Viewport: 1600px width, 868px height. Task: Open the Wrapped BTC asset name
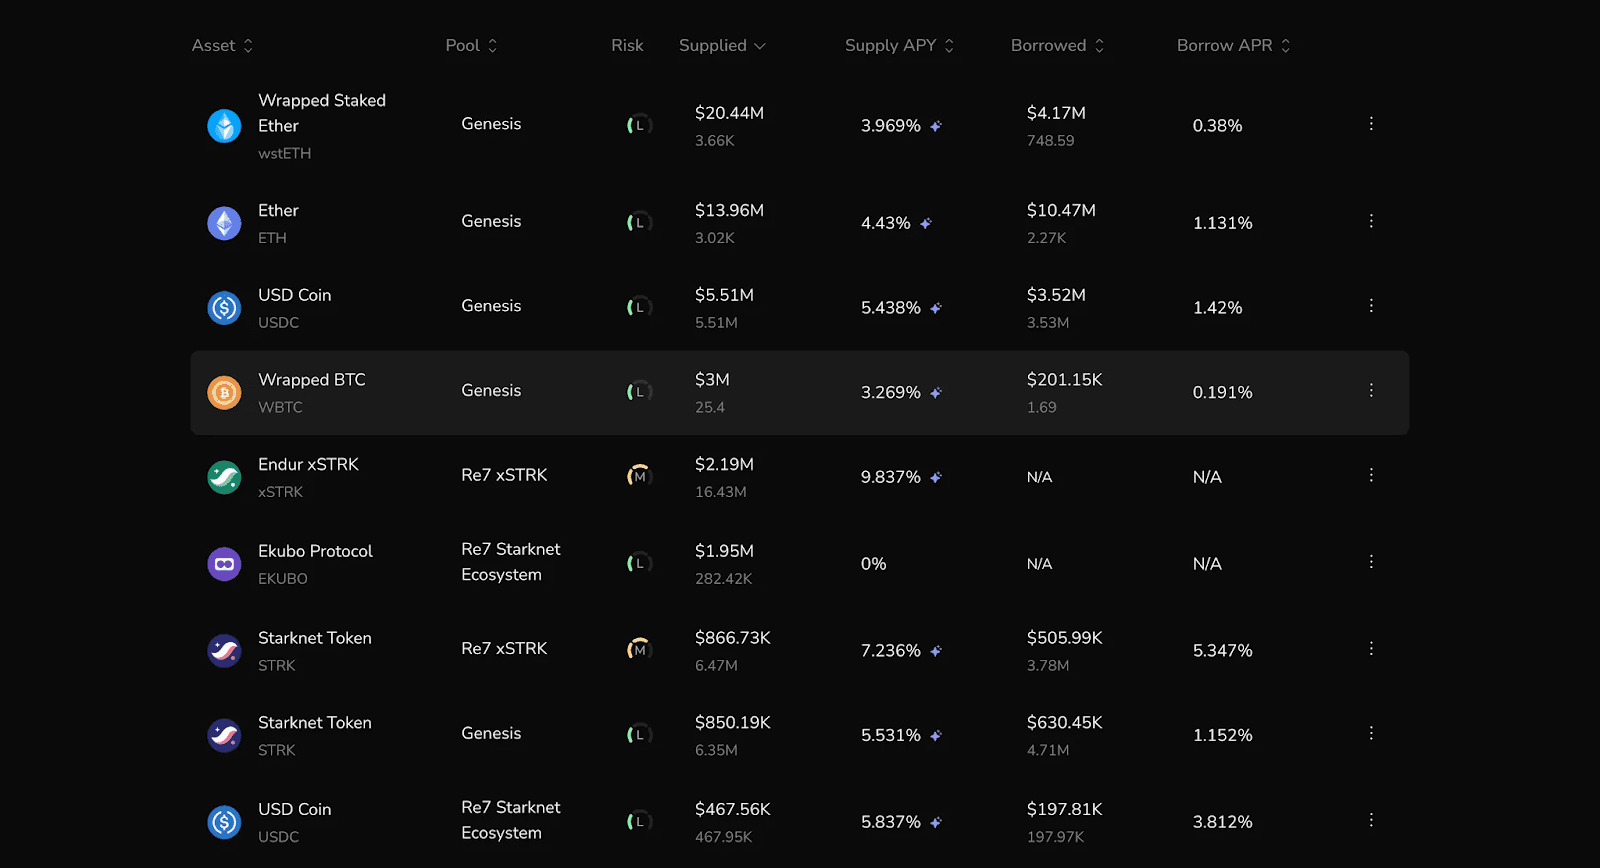312,380
